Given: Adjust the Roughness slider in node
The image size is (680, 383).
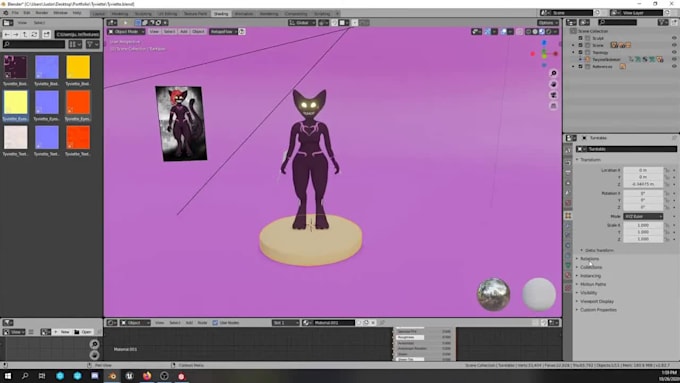Looking at the screenshot, I should 424,337.
